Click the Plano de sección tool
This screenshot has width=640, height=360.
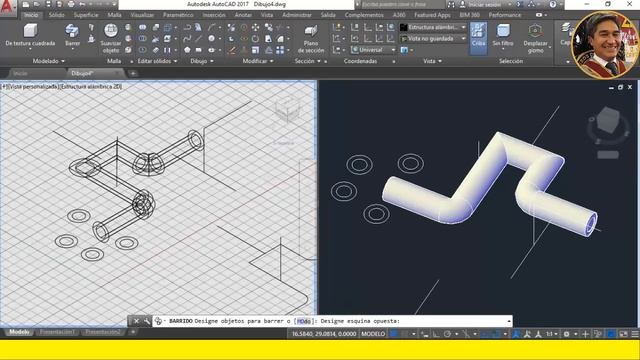click(311, 38)
